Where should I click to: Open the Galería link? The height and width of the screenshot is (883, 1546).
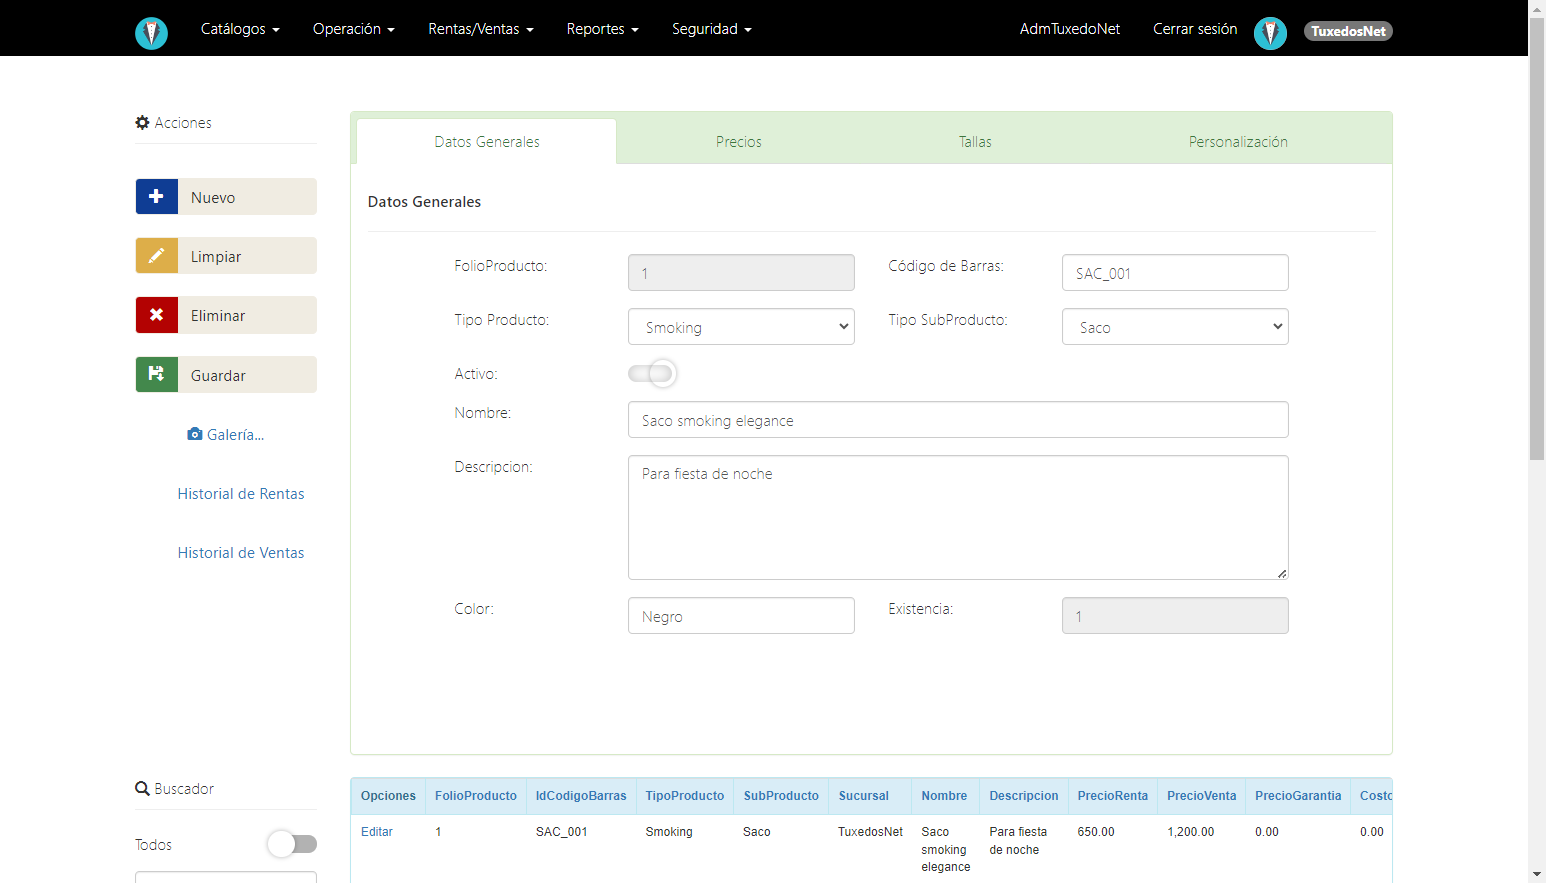[x=226, y=434]
